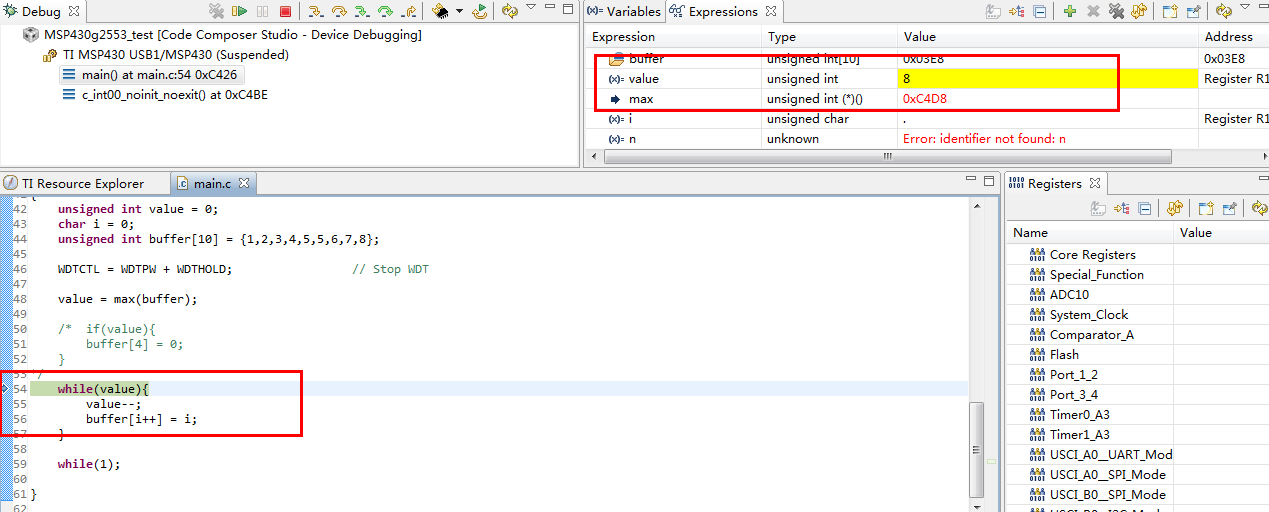Click Remove All Terminated Launches icon
Screen dimensions: 1269x512
coord(216,11)
